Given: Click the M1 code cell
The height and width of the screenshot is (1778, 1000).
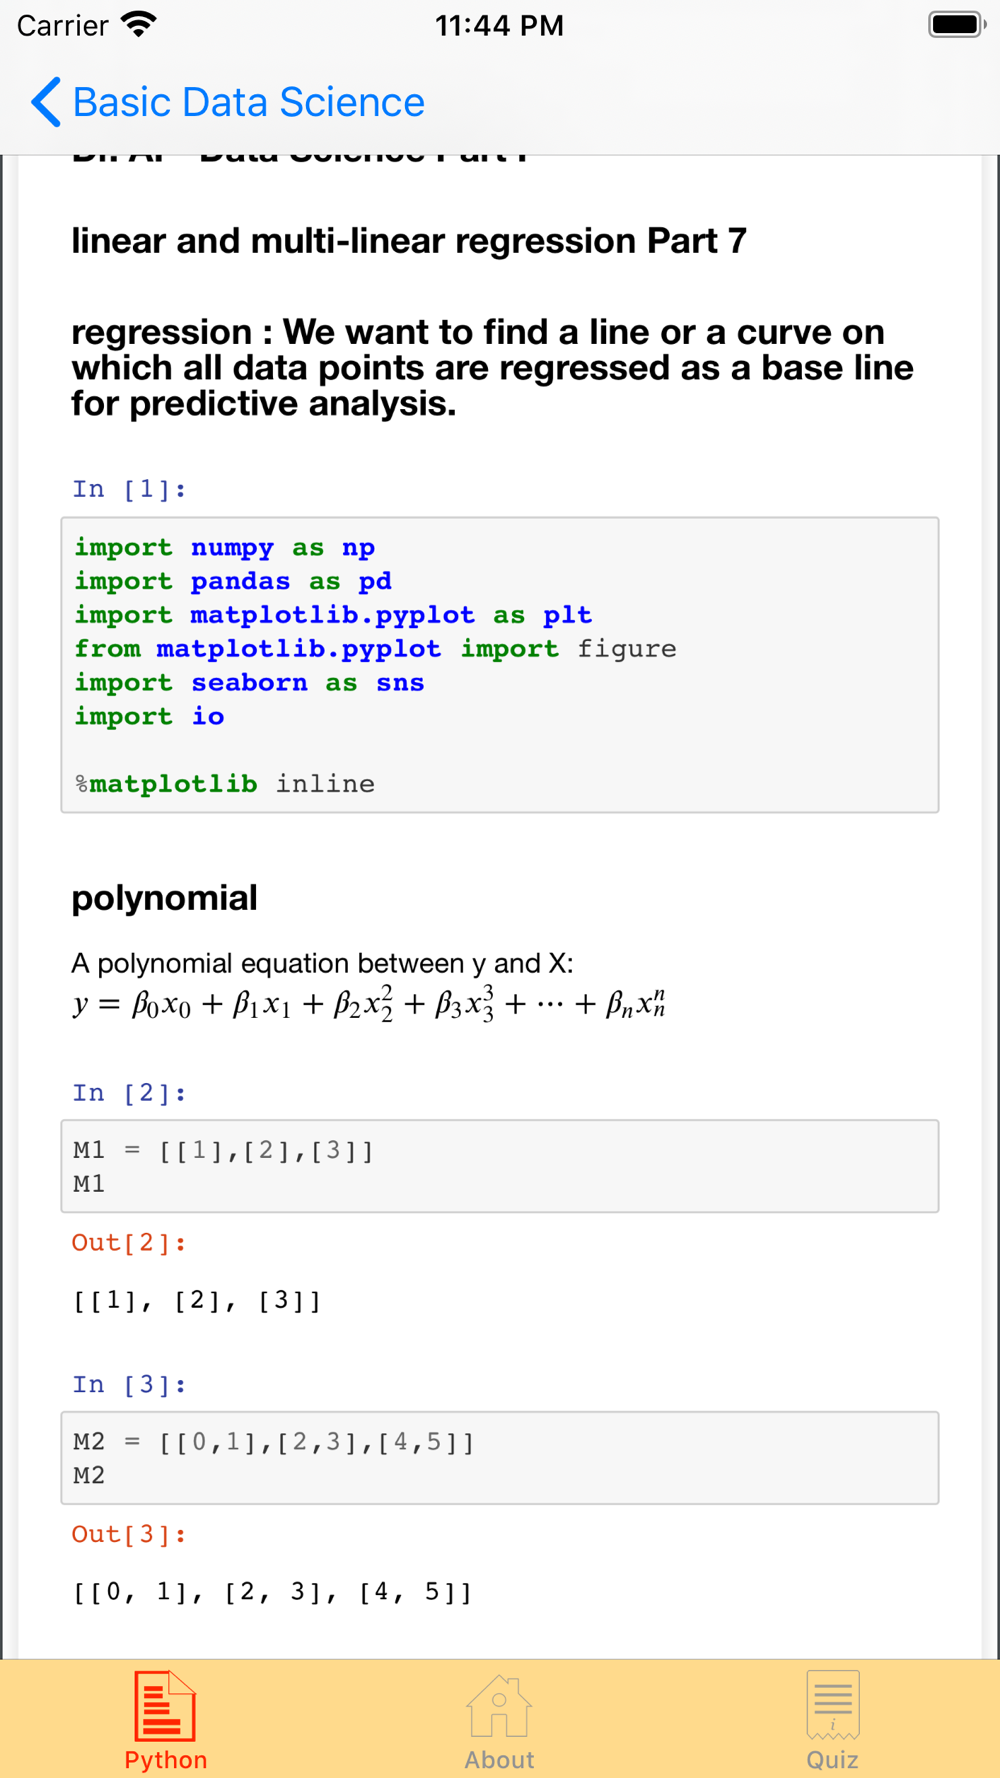Looking at the screenshot, I should [500, 1166].
